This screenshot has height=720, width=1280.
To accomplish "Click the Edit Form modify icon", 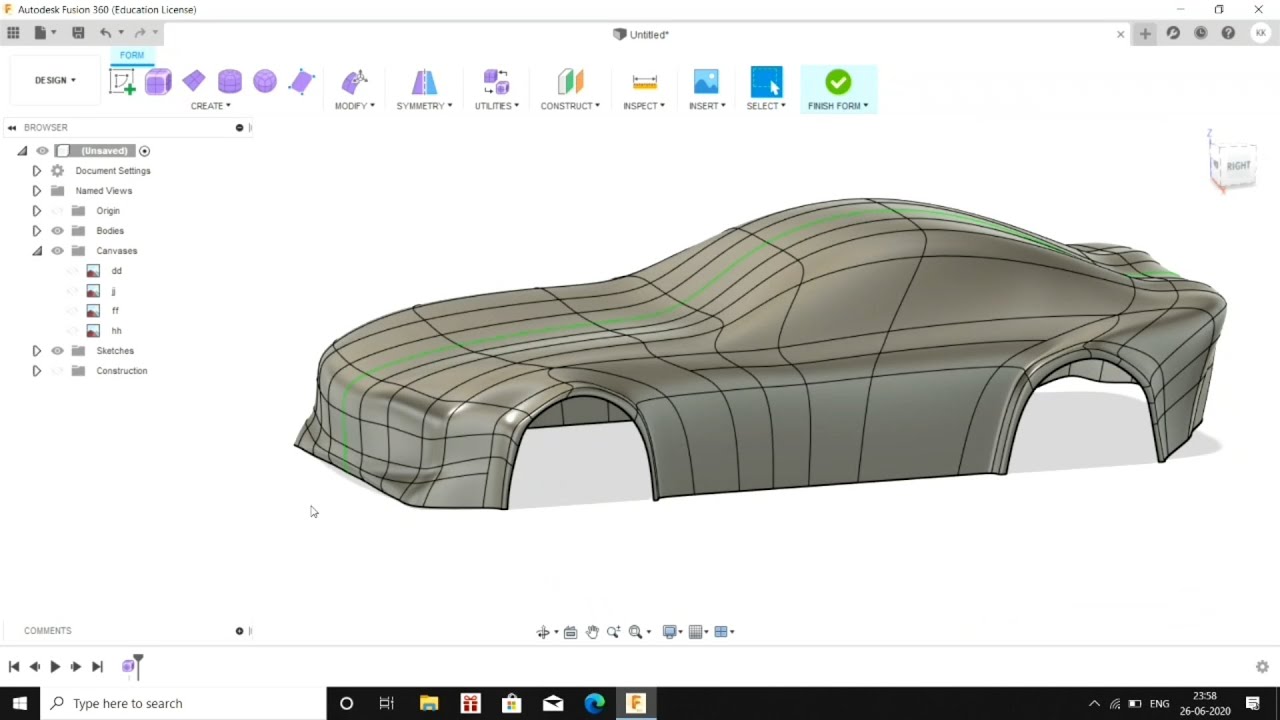I will point(354,82).
